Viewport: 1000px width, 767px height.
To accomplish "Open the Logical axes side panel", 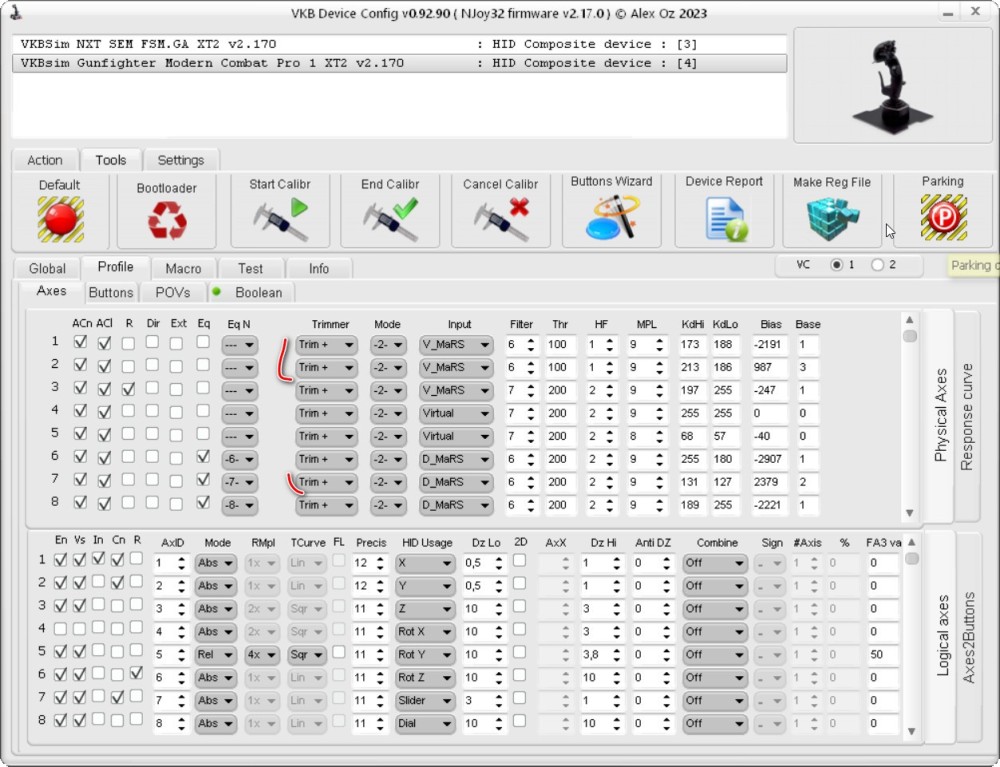I will [942, 636].
